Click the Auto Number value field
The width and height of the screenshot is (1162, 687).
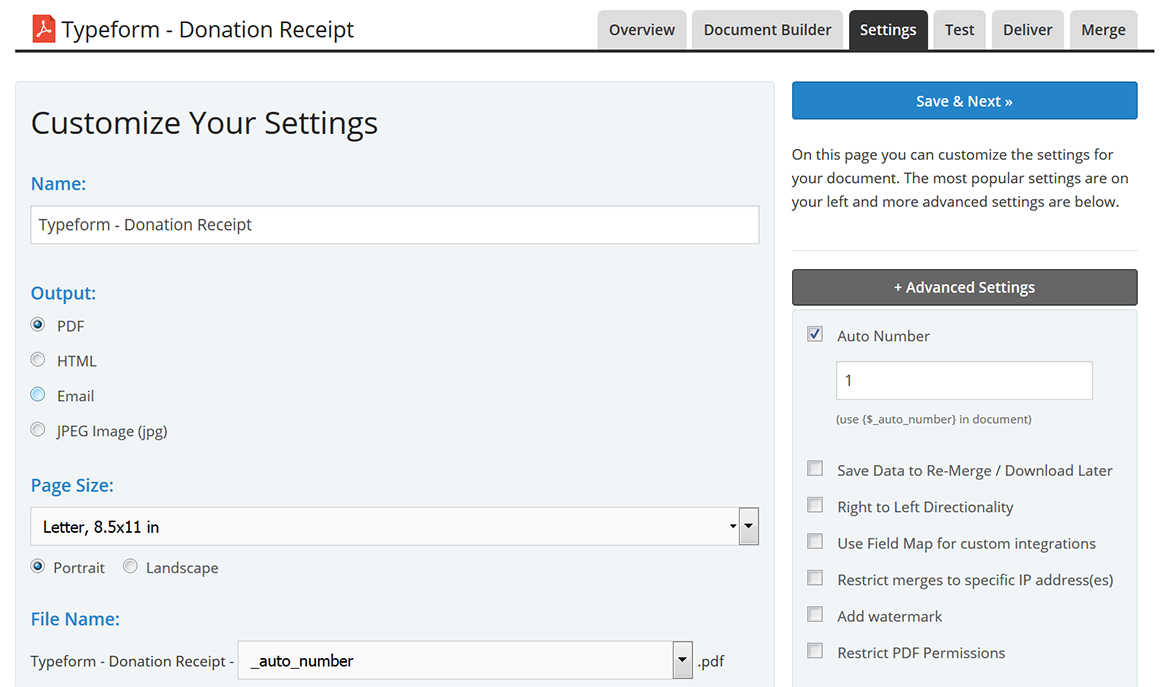point(963,381)
